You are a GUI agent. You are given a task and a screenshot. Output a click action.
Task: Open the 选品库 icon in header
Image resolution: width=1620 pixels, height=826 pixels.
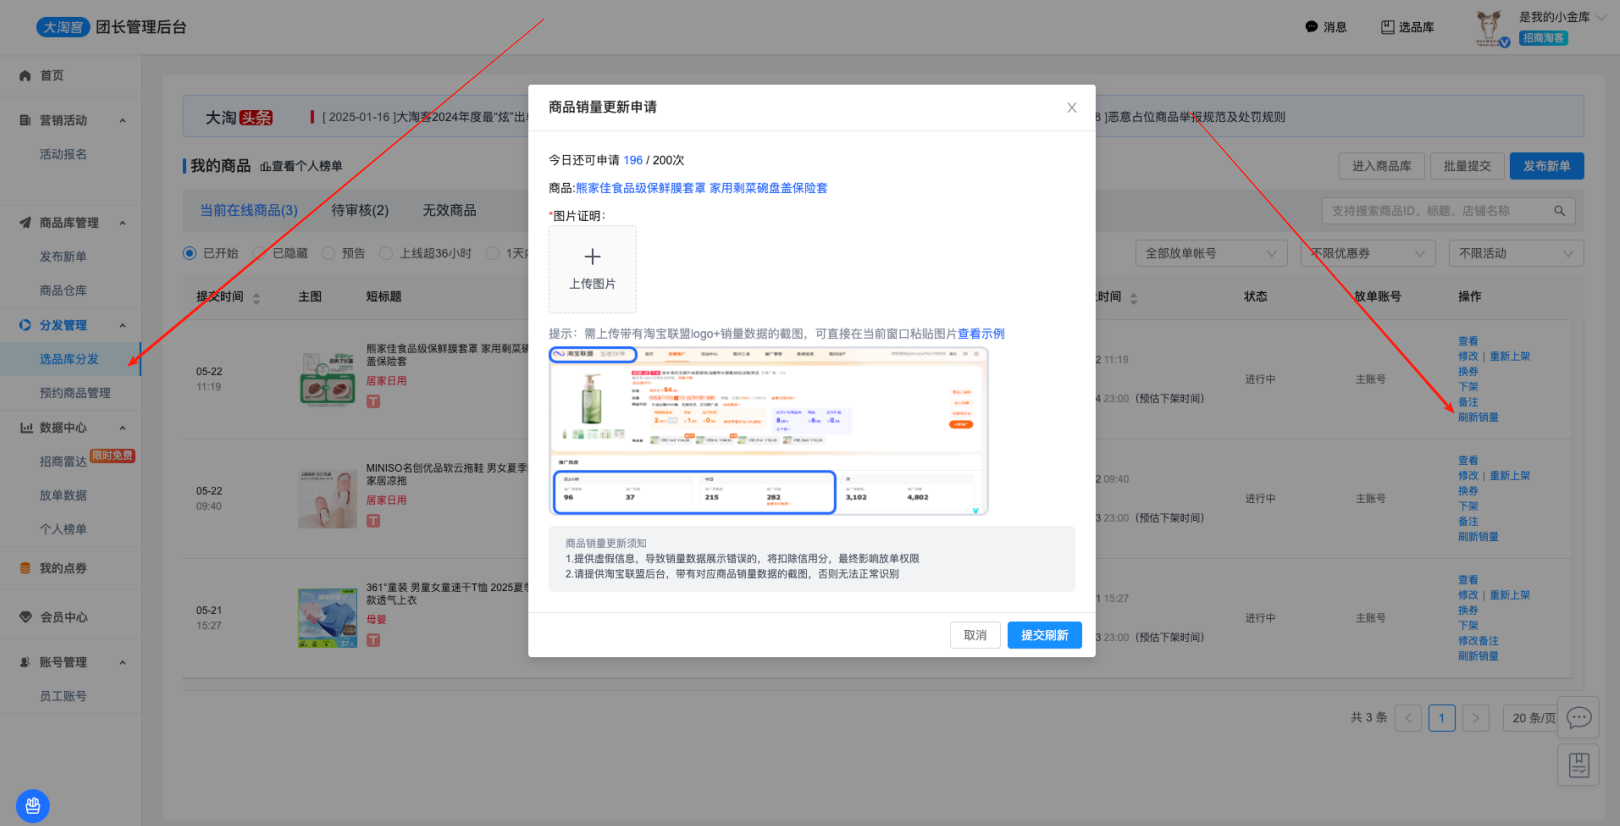[x=1388, y=27]
